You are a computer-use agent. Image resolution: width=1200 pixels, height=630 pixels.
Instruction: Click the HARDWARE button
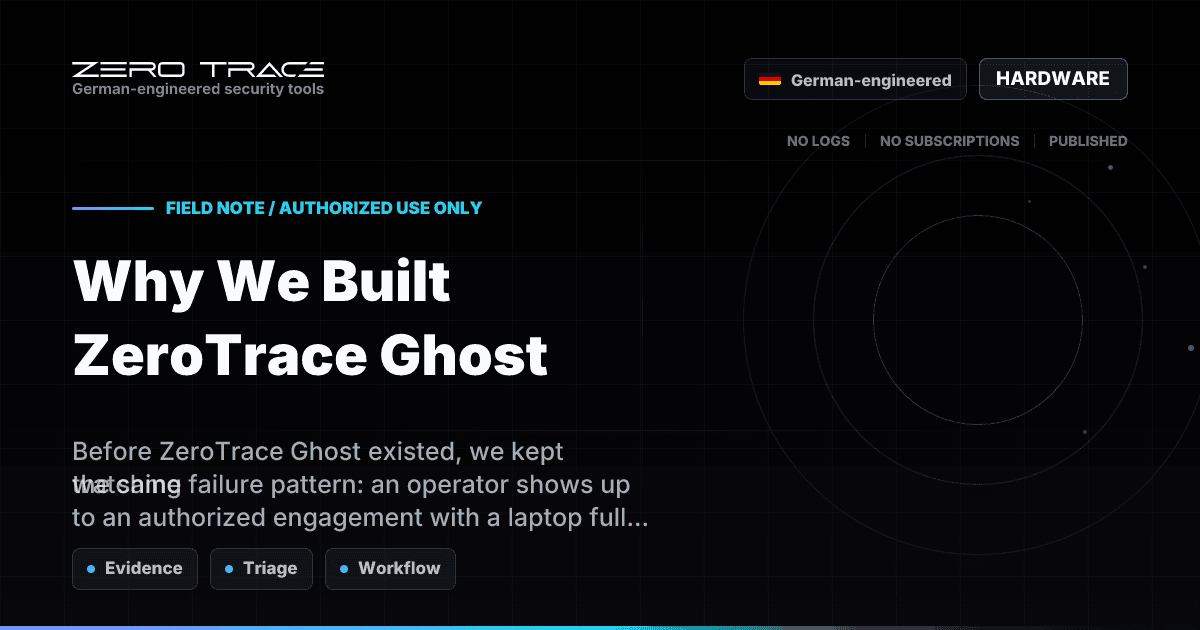(1053, 78)
